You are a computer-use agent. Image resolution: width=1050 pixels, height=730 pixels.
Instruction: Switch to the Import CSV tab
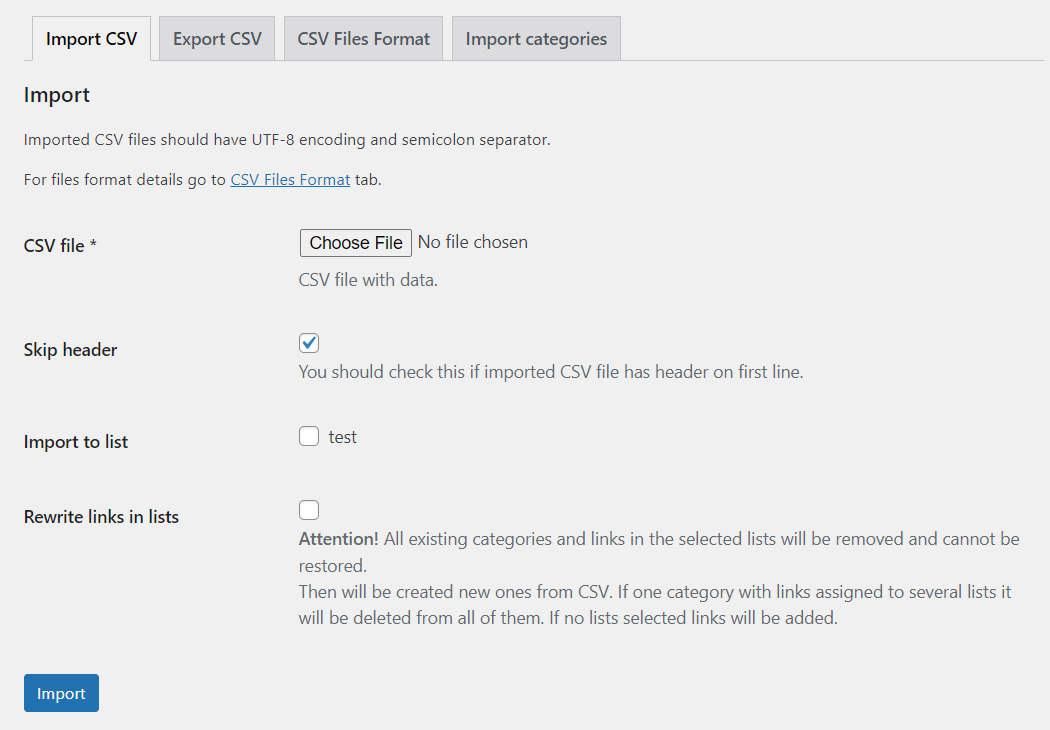tap(91, 39)
